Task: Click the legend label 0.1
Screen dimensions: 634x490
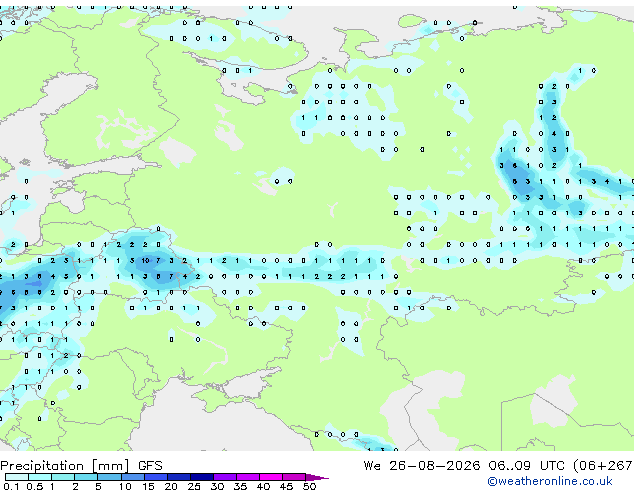Action: click(x=11, y=486)
